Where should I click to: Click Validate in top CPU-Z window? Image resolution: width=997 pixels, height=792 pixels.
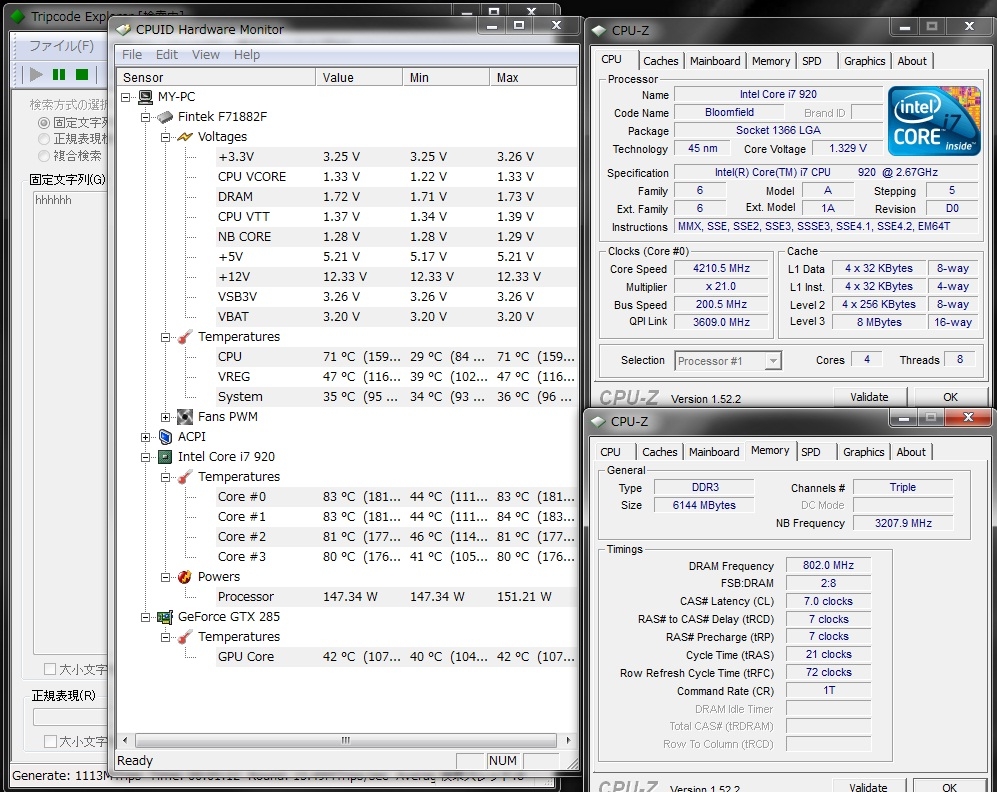869,397
